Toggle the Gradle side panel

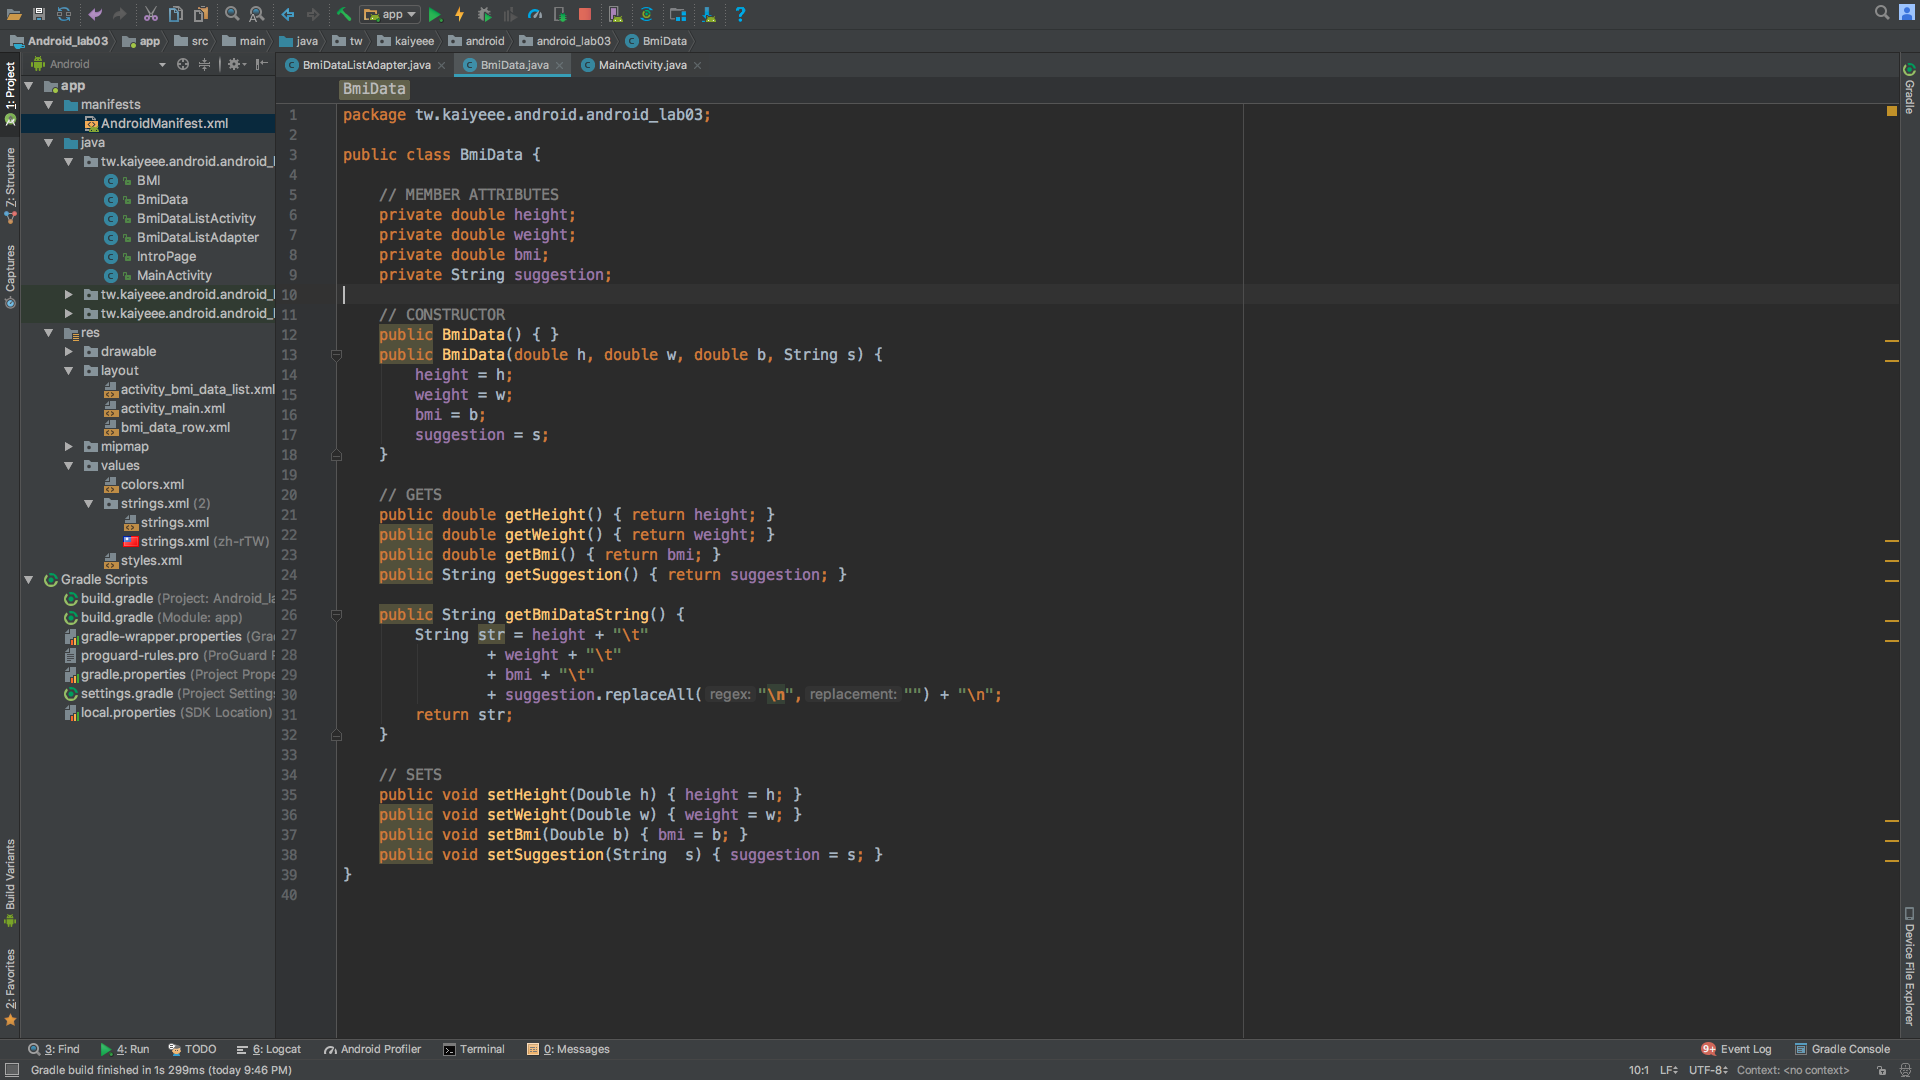click(1909, 89)
